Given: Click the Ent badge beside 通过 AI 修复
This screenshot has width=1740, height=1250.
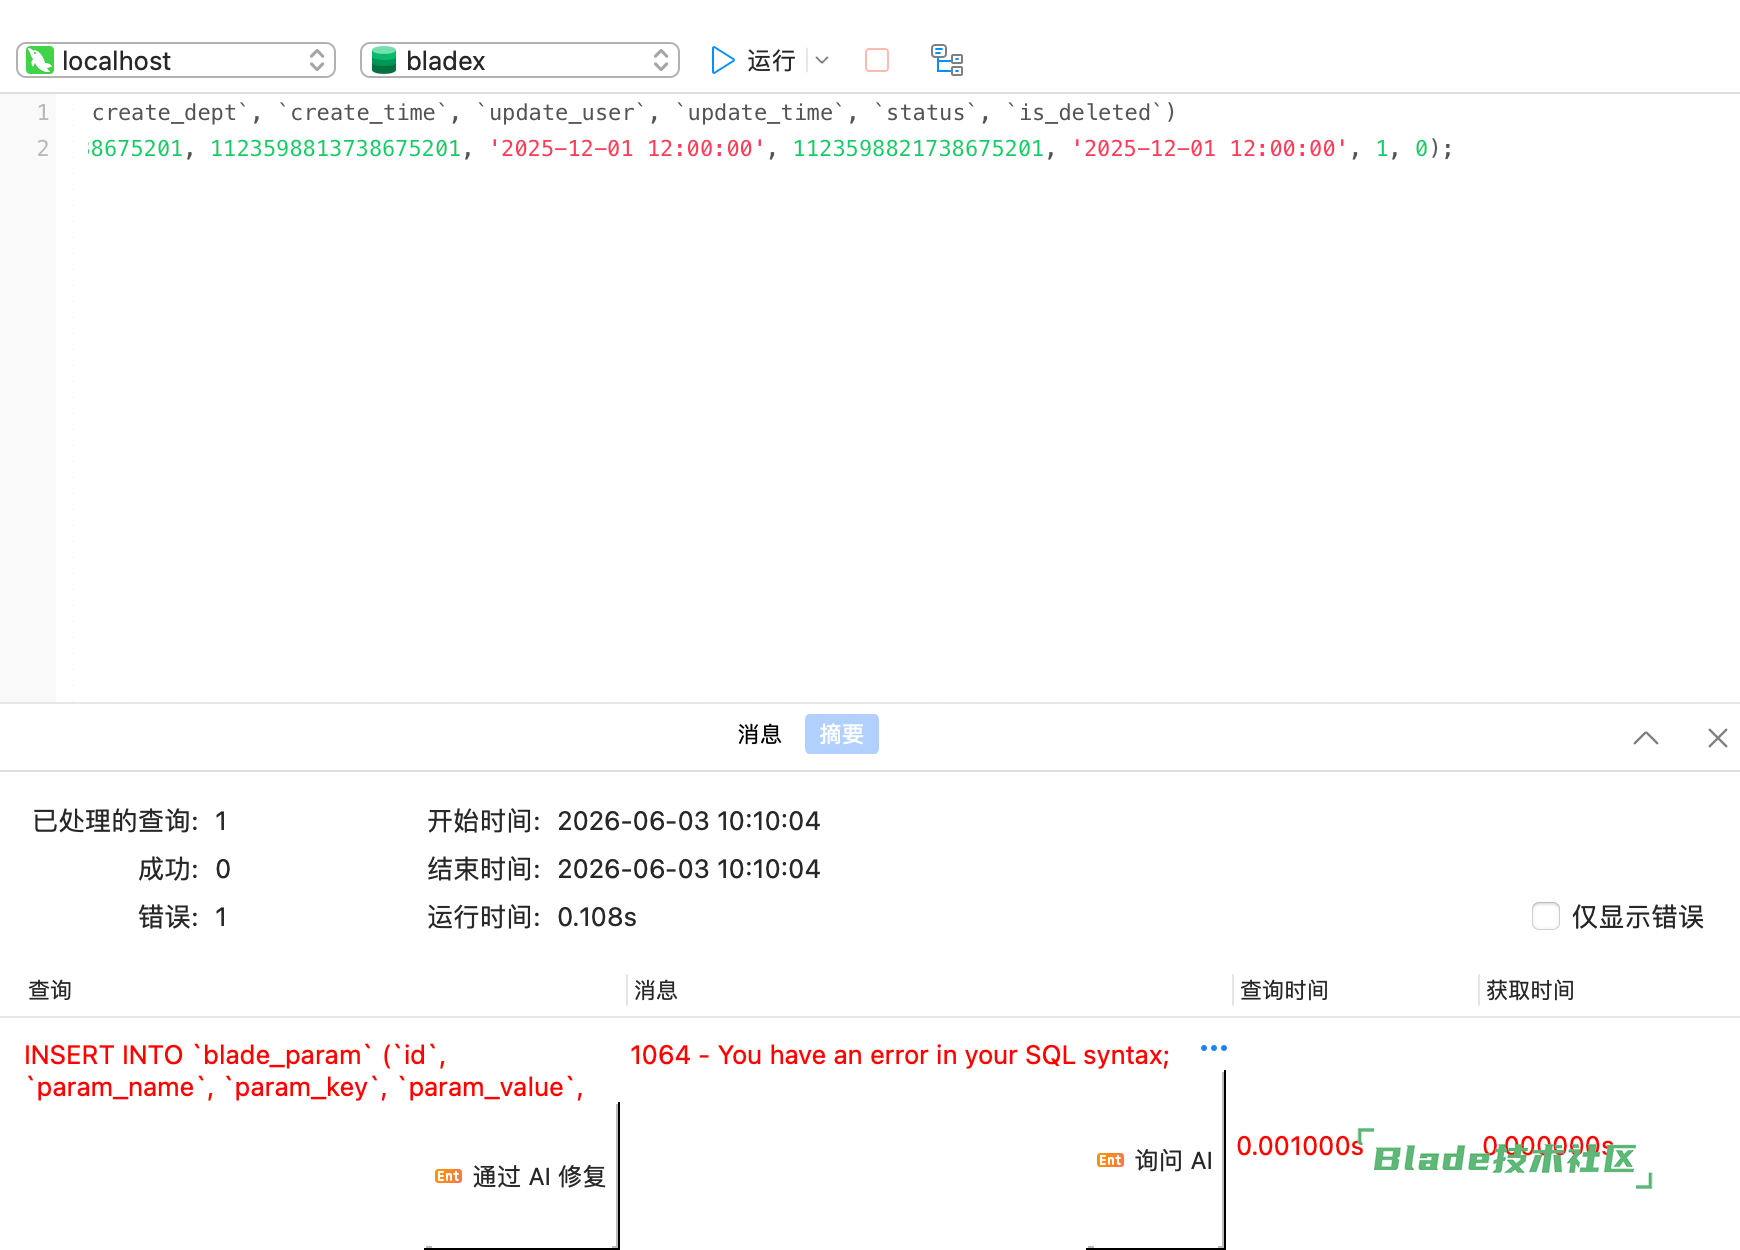Looking at the screenshot, I should tap(448, 1176).
